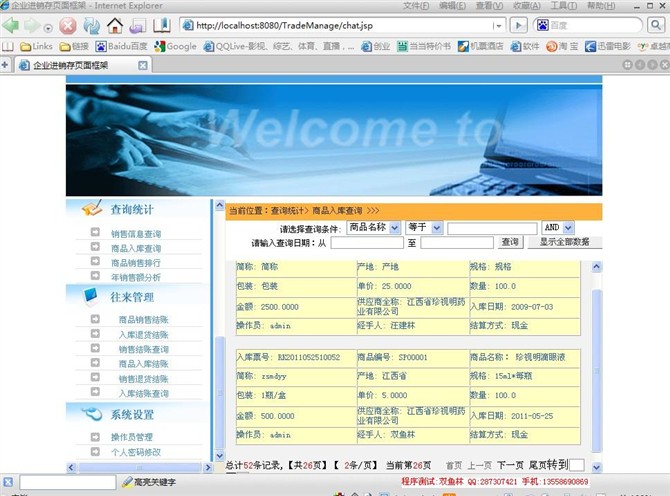Open the QQLive bookmark
670x496 pixels.
(279, 46)
